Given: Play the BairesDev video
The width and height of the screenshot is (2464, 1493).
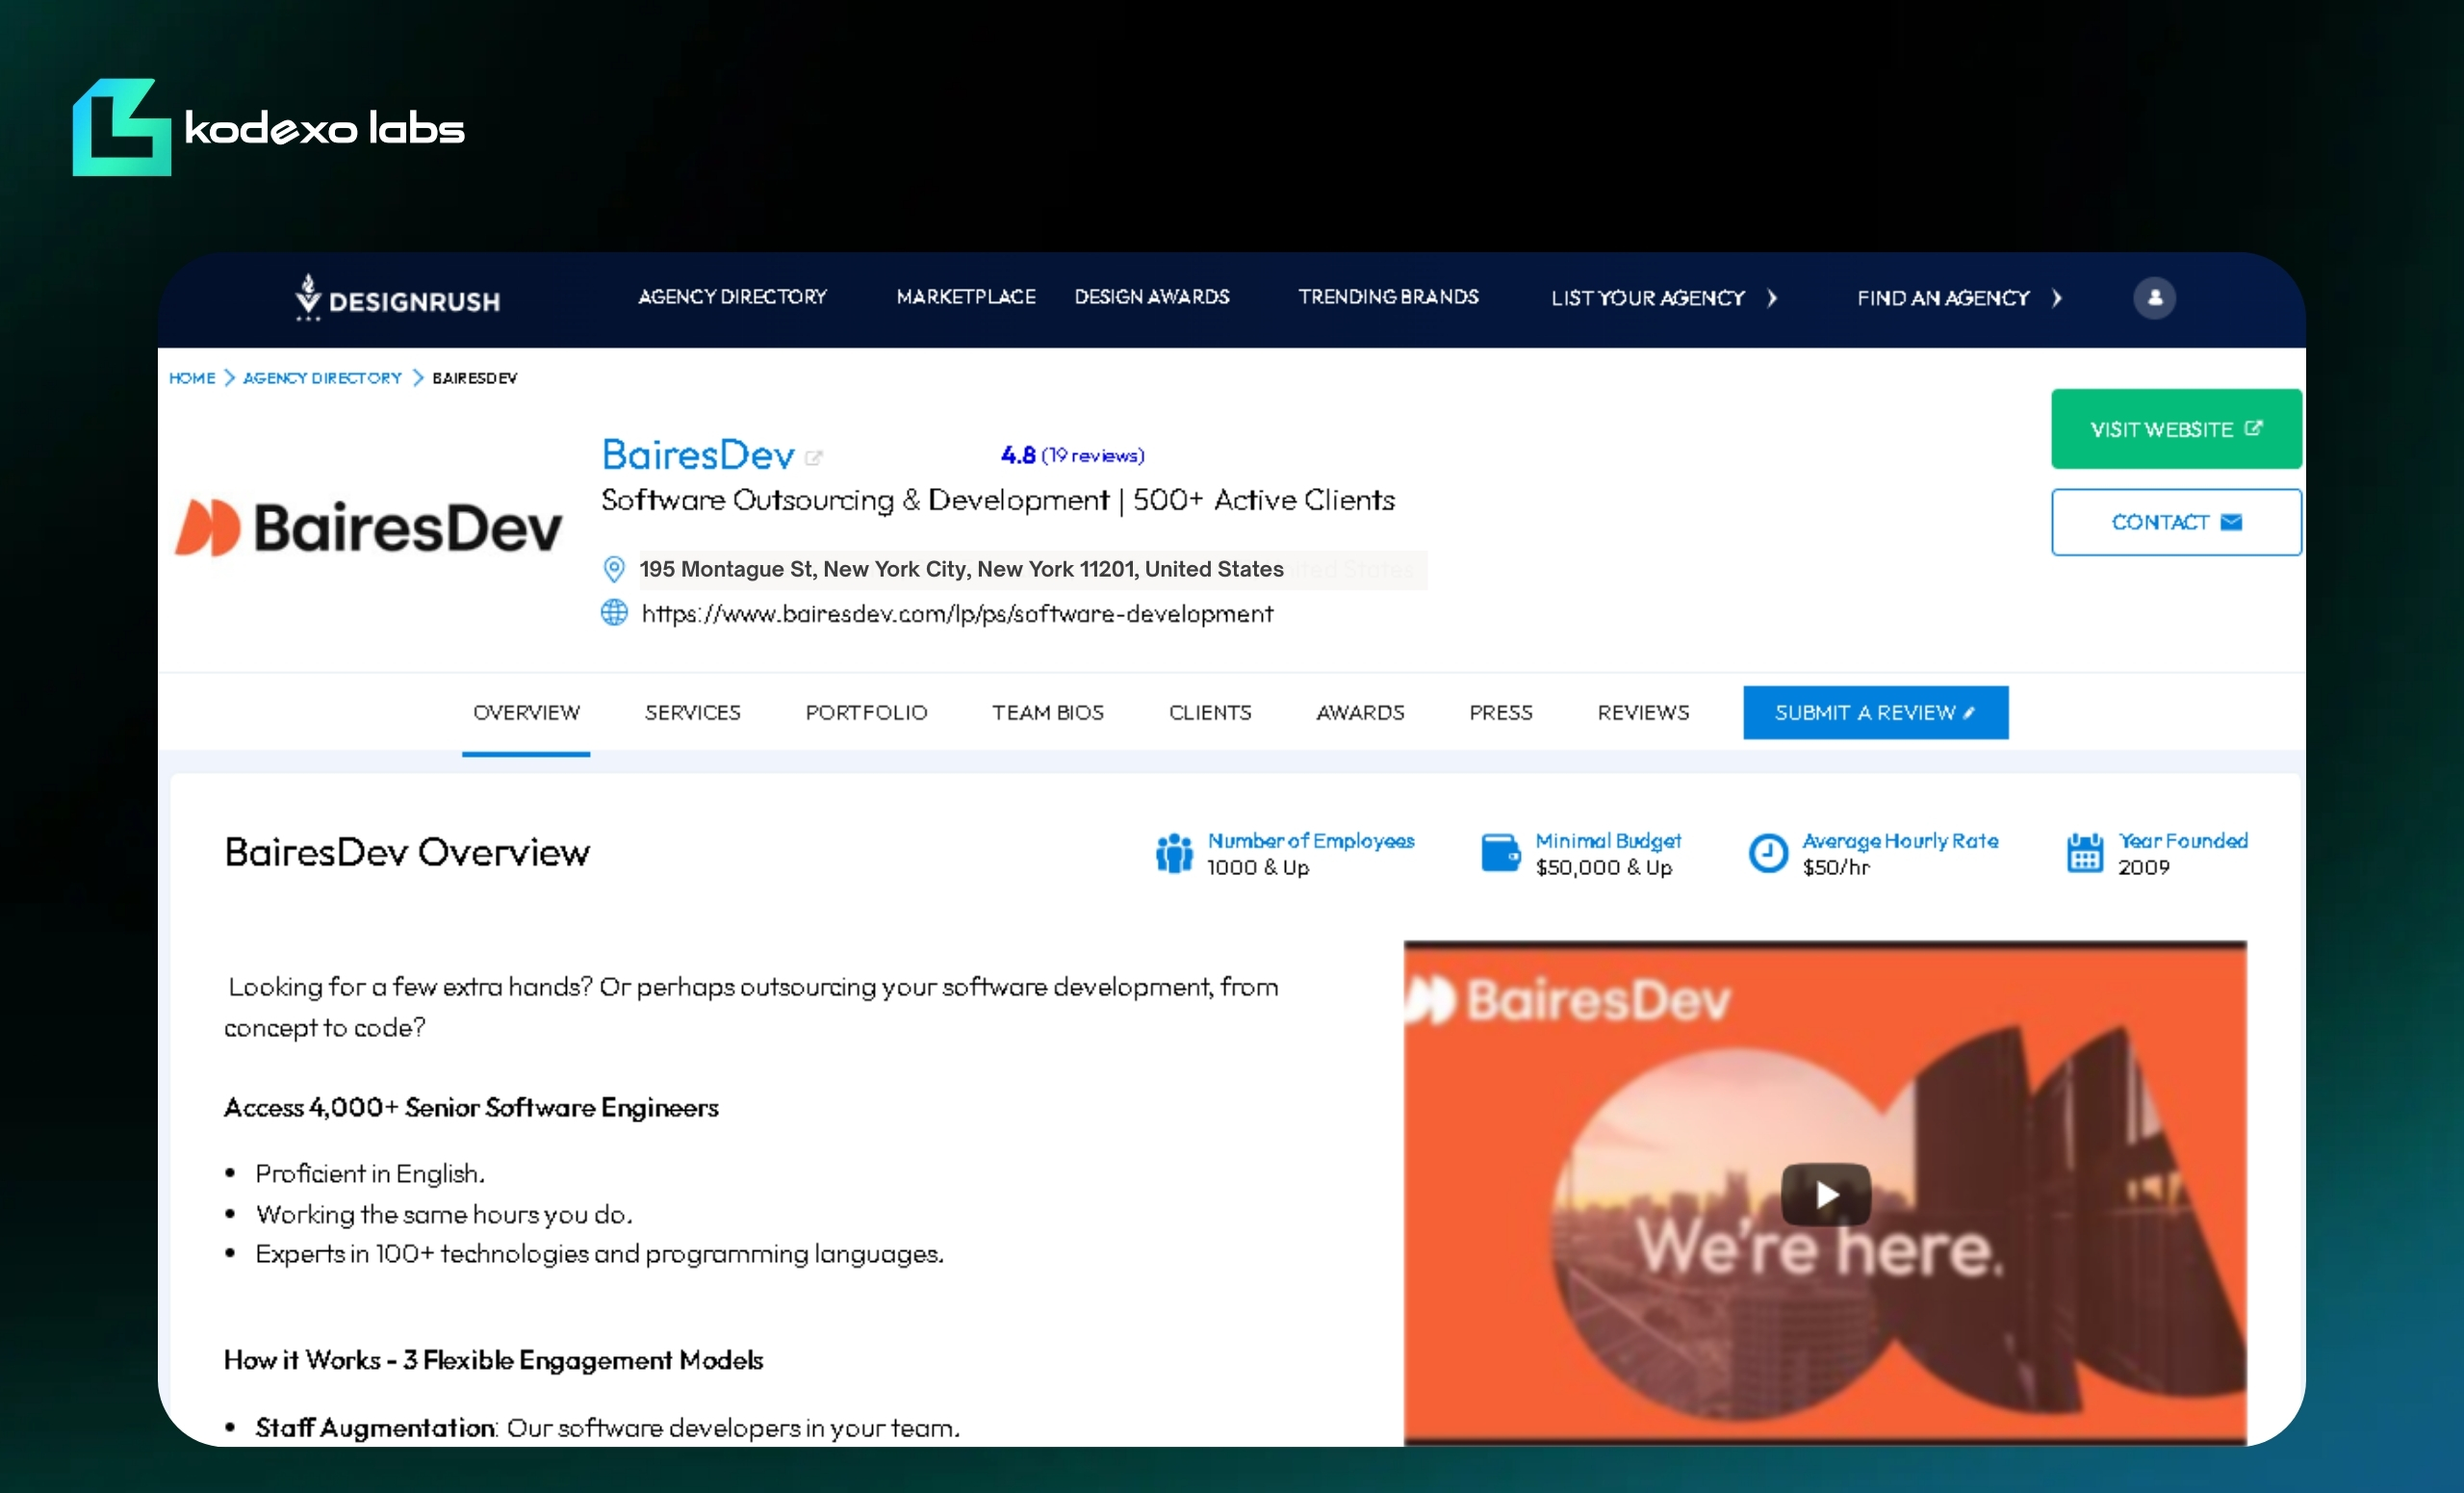Looking at the screenshot, I should pyautogui.click(x=1825, y=1194).
